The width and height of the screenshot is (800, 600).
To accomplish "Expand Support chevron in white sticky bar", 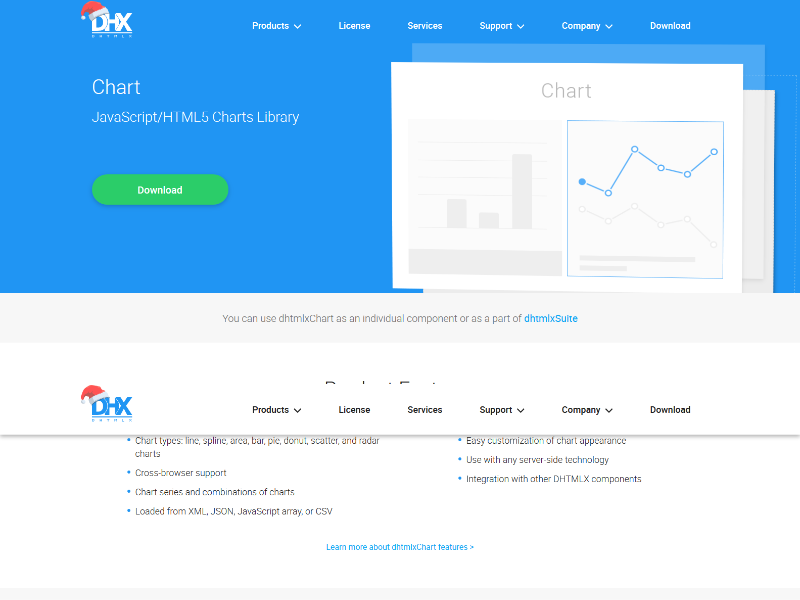I will click(520, 411).
